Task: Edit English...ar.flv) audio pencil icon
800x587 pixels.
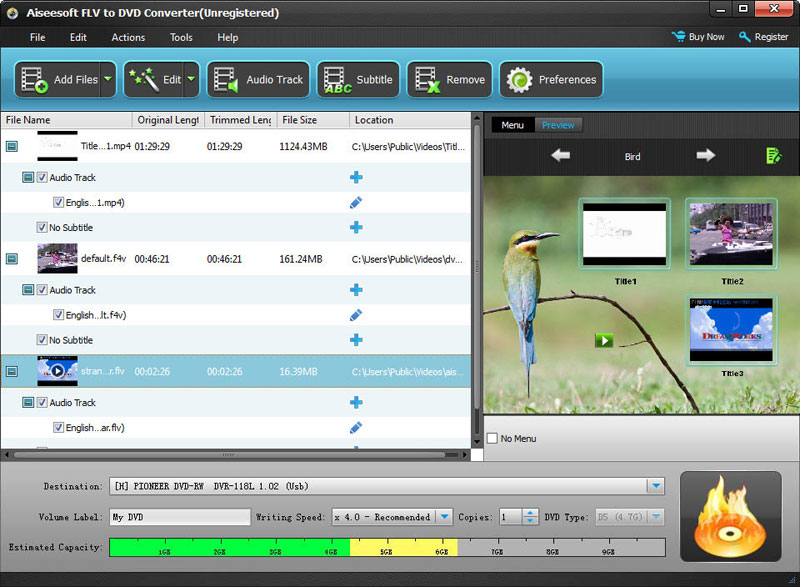Action: (x=356, y=427)
